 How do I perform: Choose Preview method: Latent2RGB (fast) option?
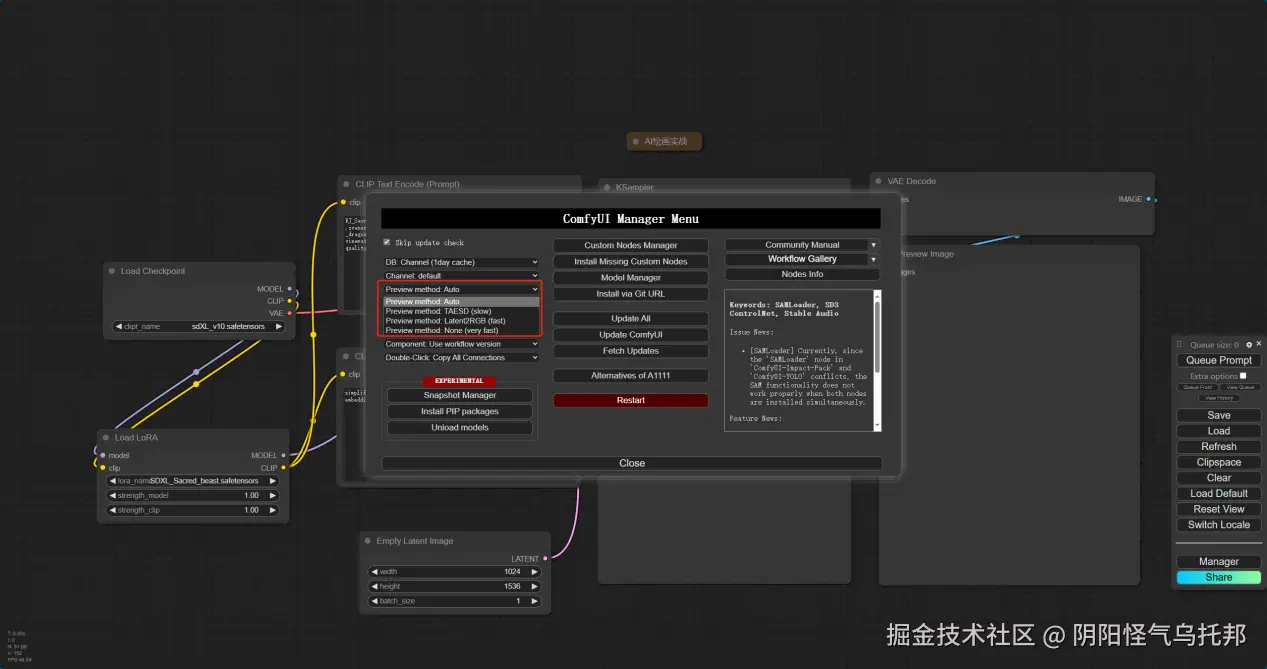(461, 321)
